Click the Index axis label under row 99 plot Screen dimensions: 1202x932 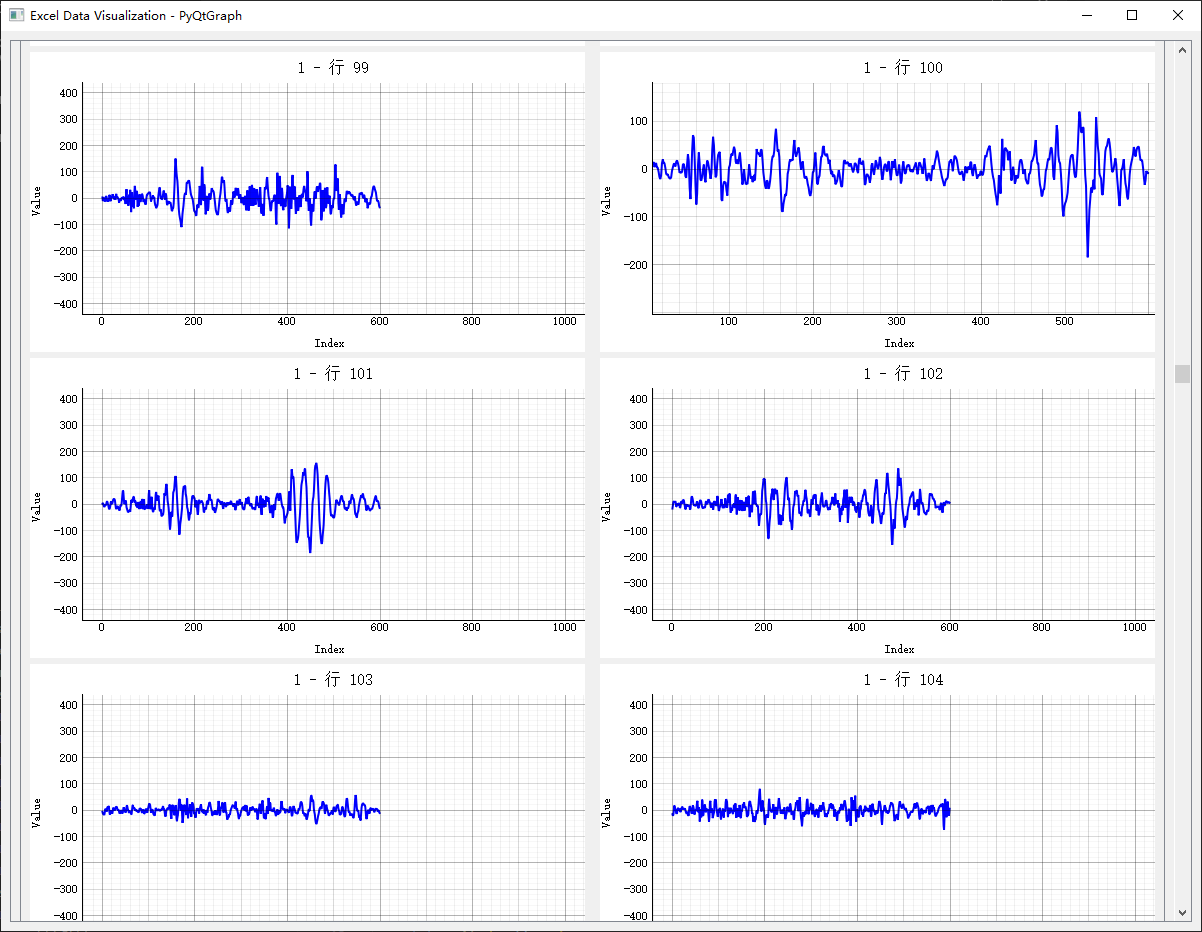[x=329, y=343]
